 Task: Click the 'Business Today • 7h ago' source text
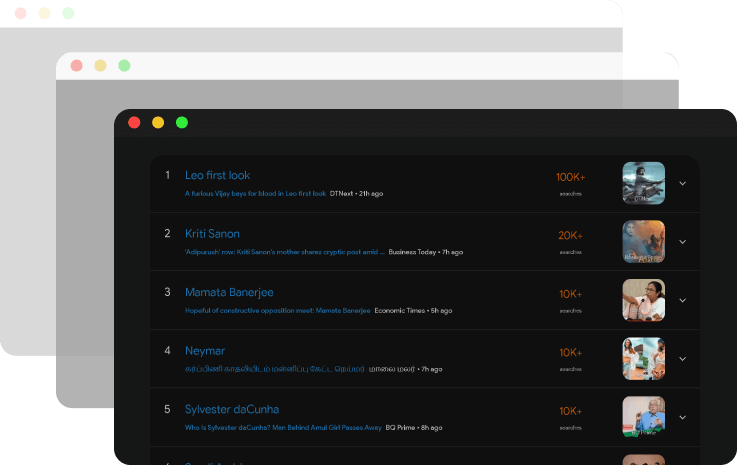coord(426,252)
